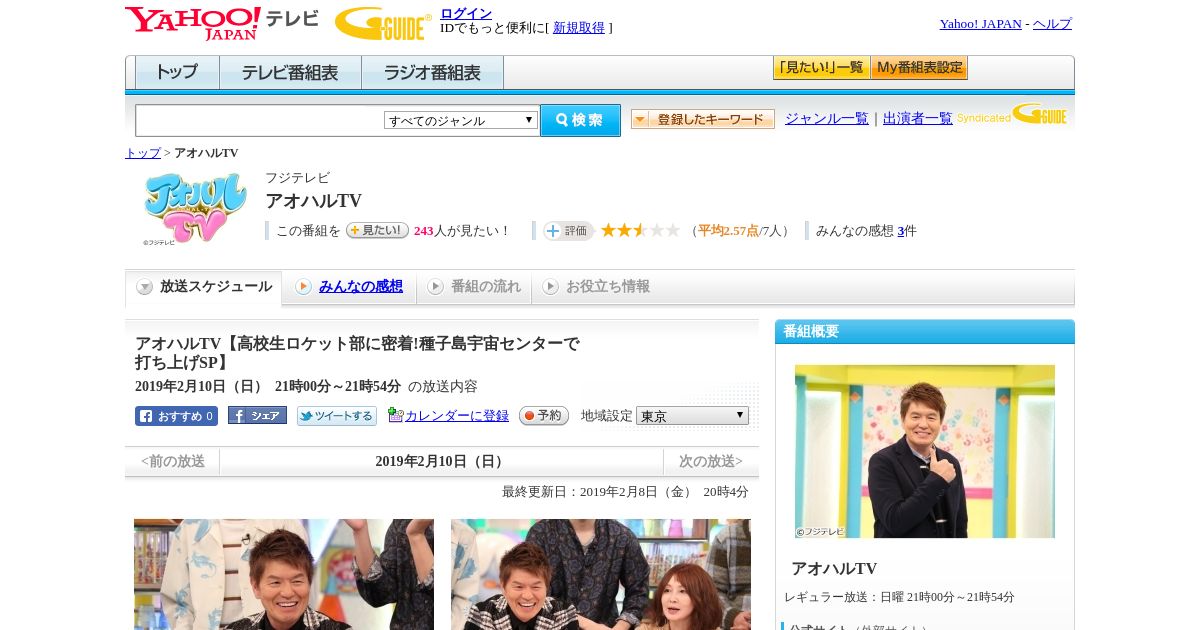
Task: Go to <前の放送 previous broadcast
Action: point(173,462)
